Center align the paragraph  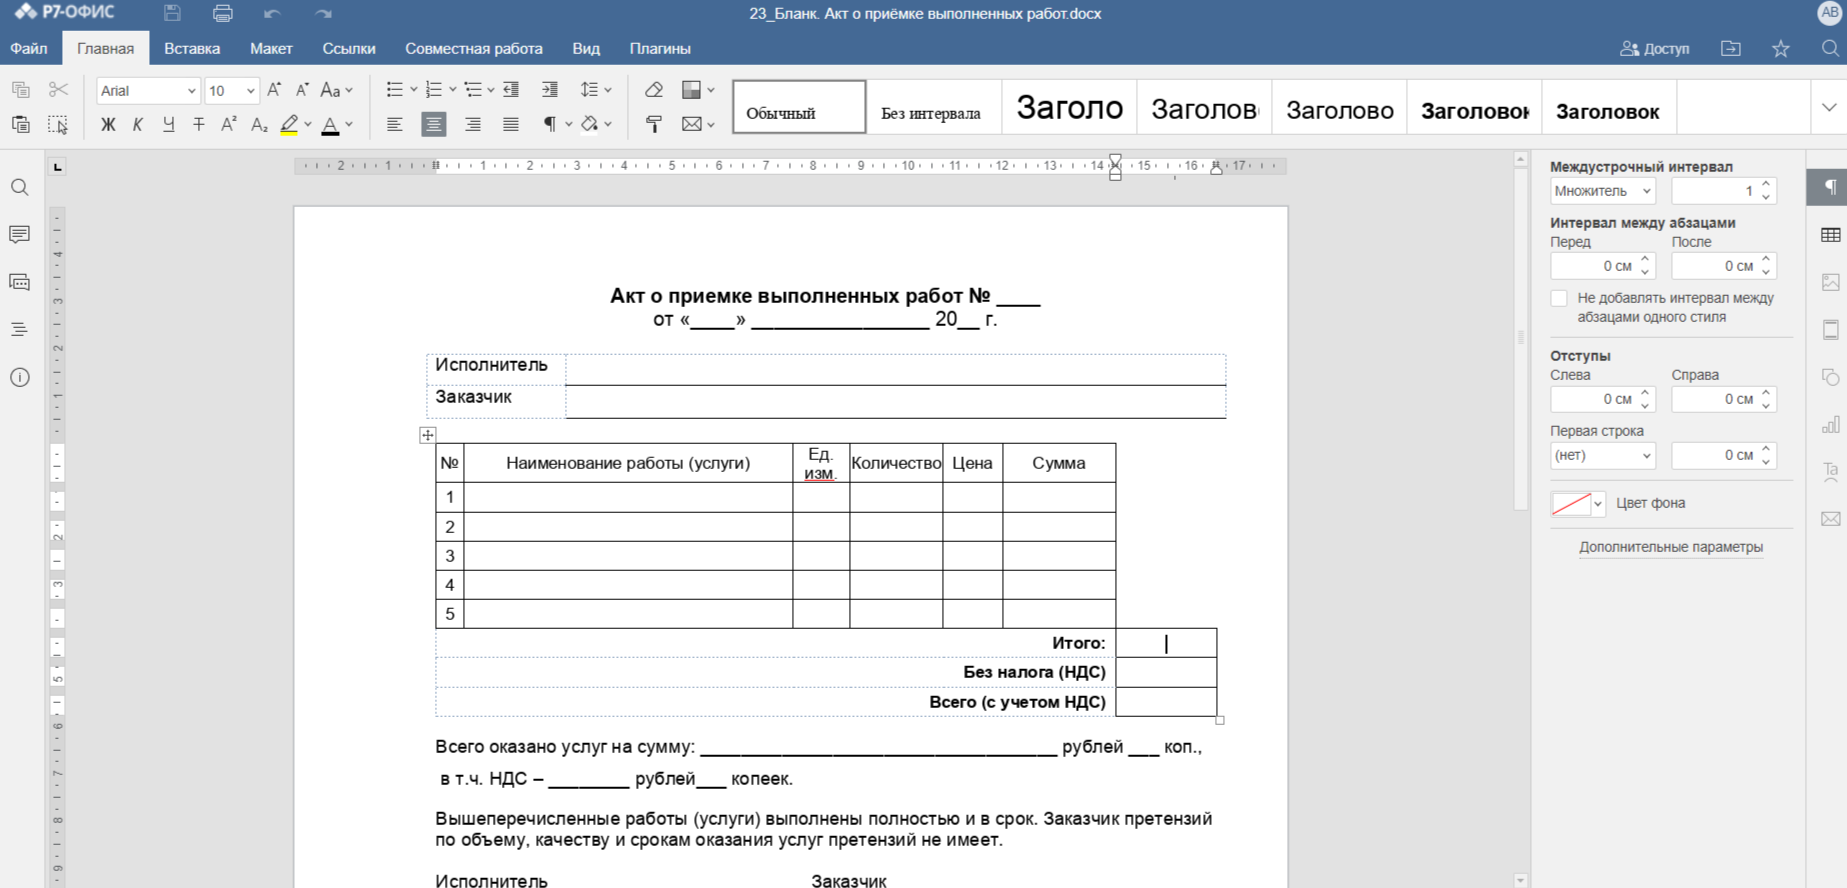433,124
